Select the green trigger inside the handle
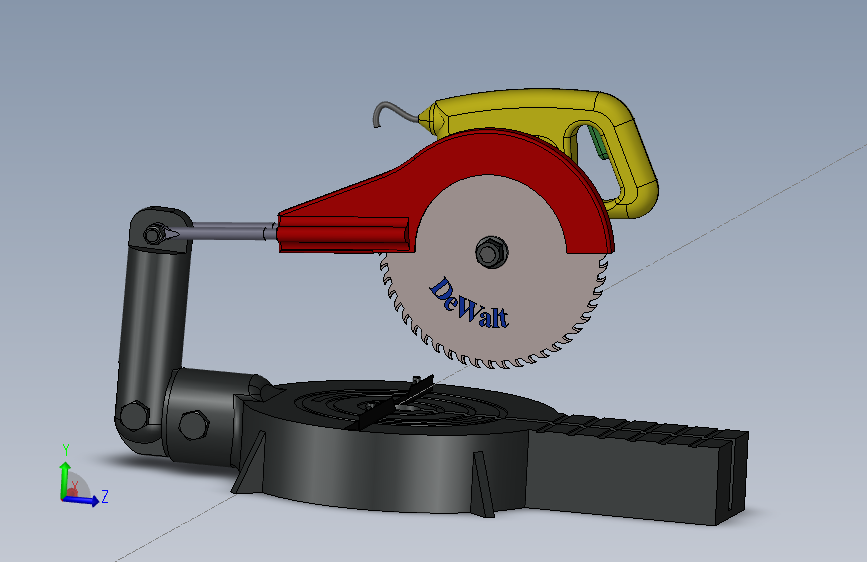Image resolution: width=867 pixels, height=562 pixels. point(597,143)
